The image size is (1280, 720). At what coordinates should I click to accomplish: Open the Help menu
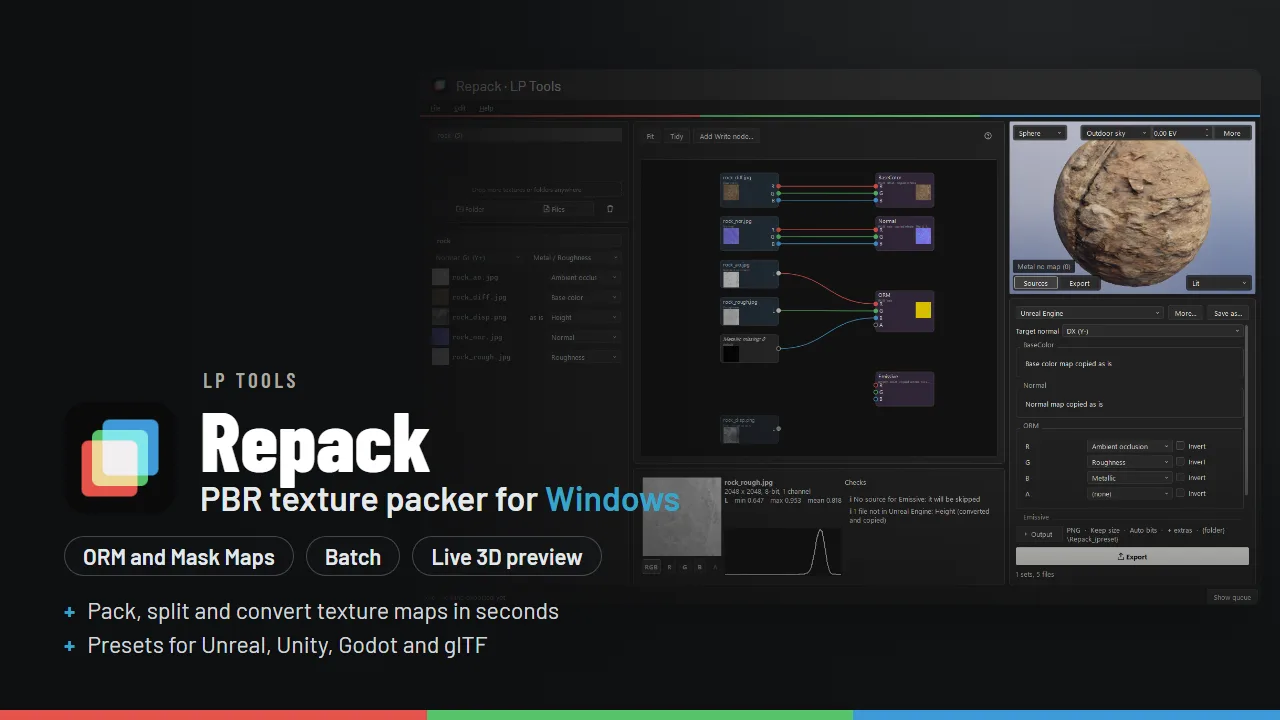point(486,108)
